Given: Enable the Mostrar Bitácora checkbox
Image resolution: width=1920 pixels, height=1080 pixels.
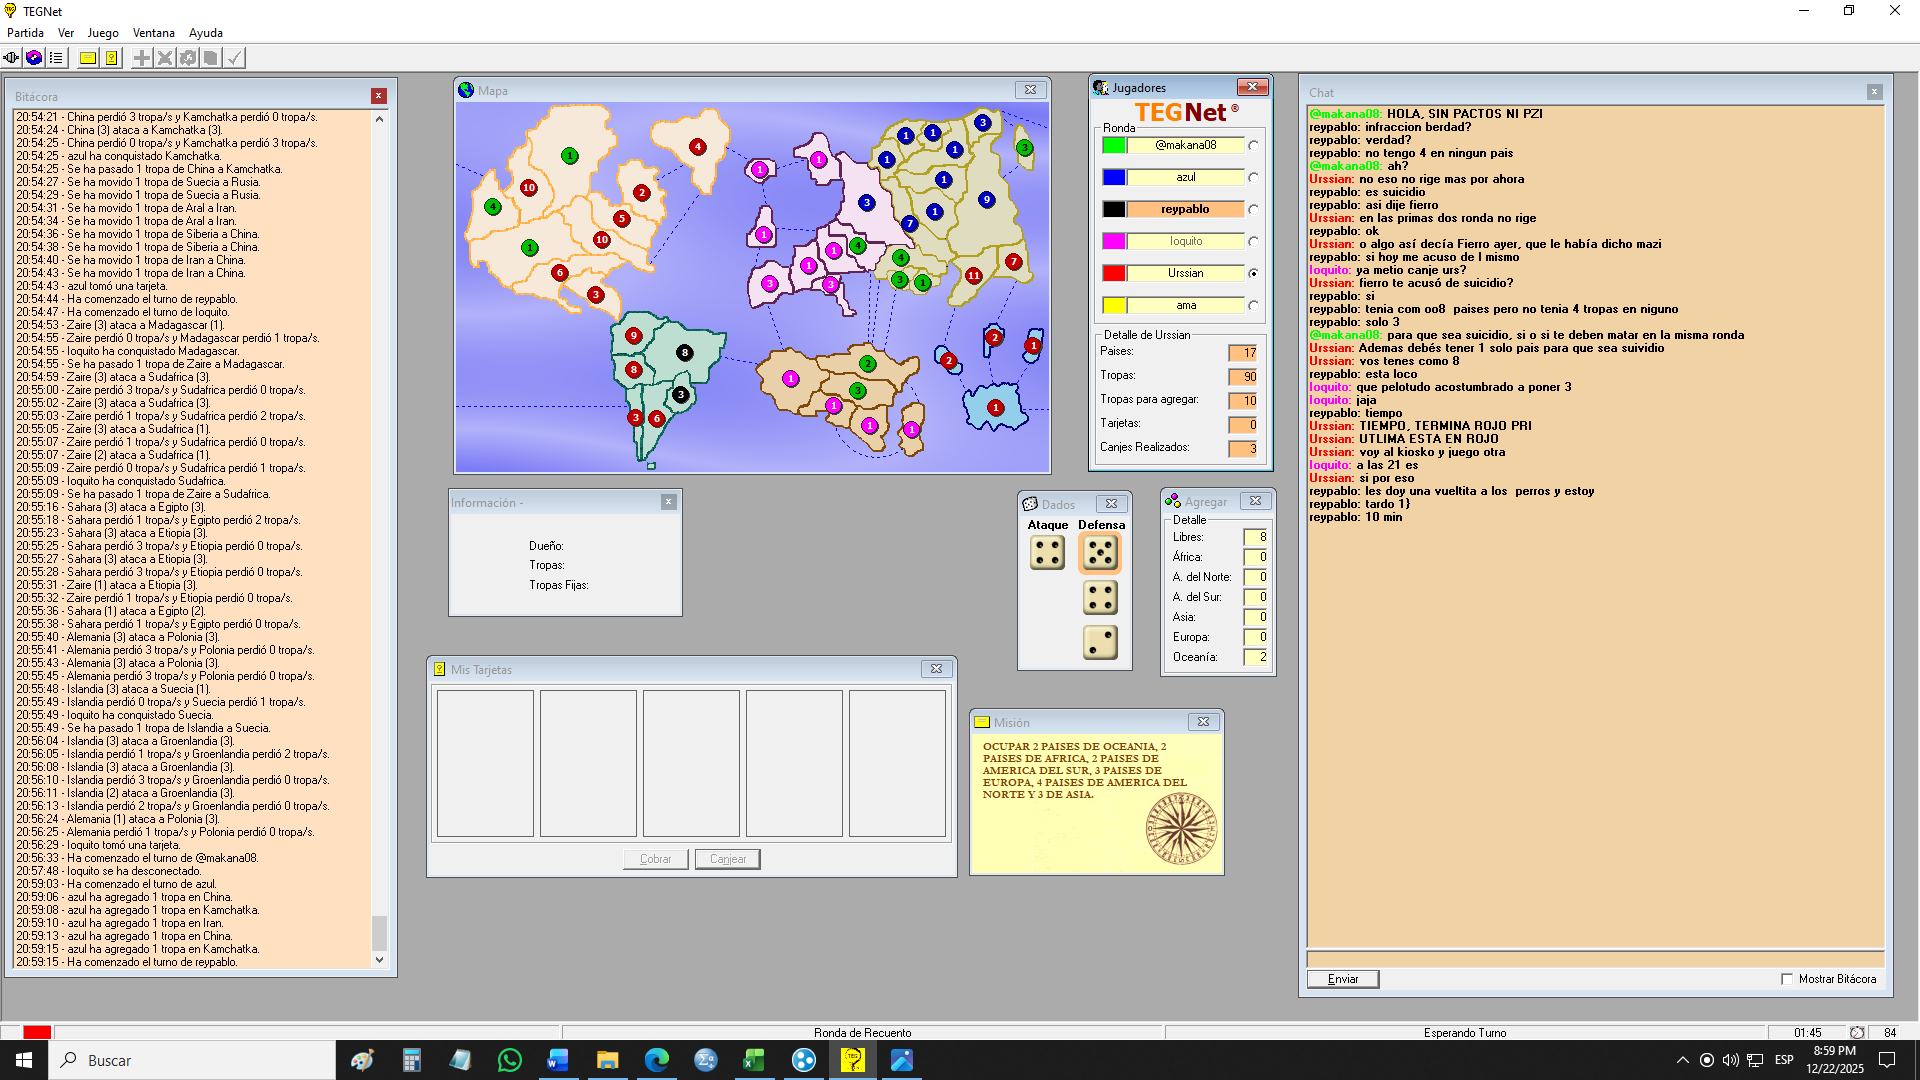Looking at the screenshot, I should tap(1787, 979).
